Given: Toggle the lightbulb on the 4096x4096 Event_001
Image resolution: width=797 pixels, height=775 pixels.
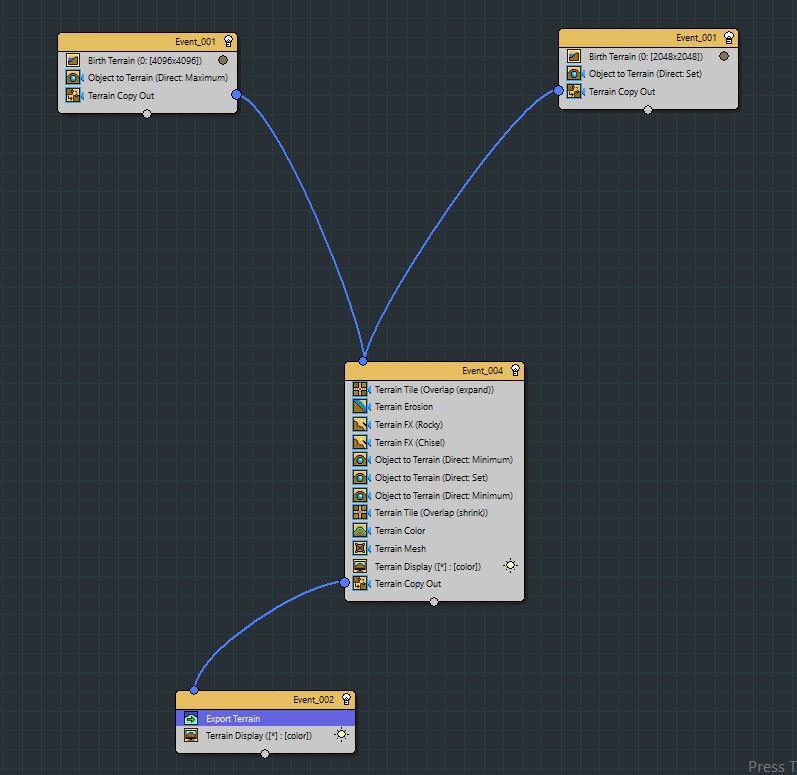Looking at the screenshot, I should pyautogui.click(x=228, y=41).
